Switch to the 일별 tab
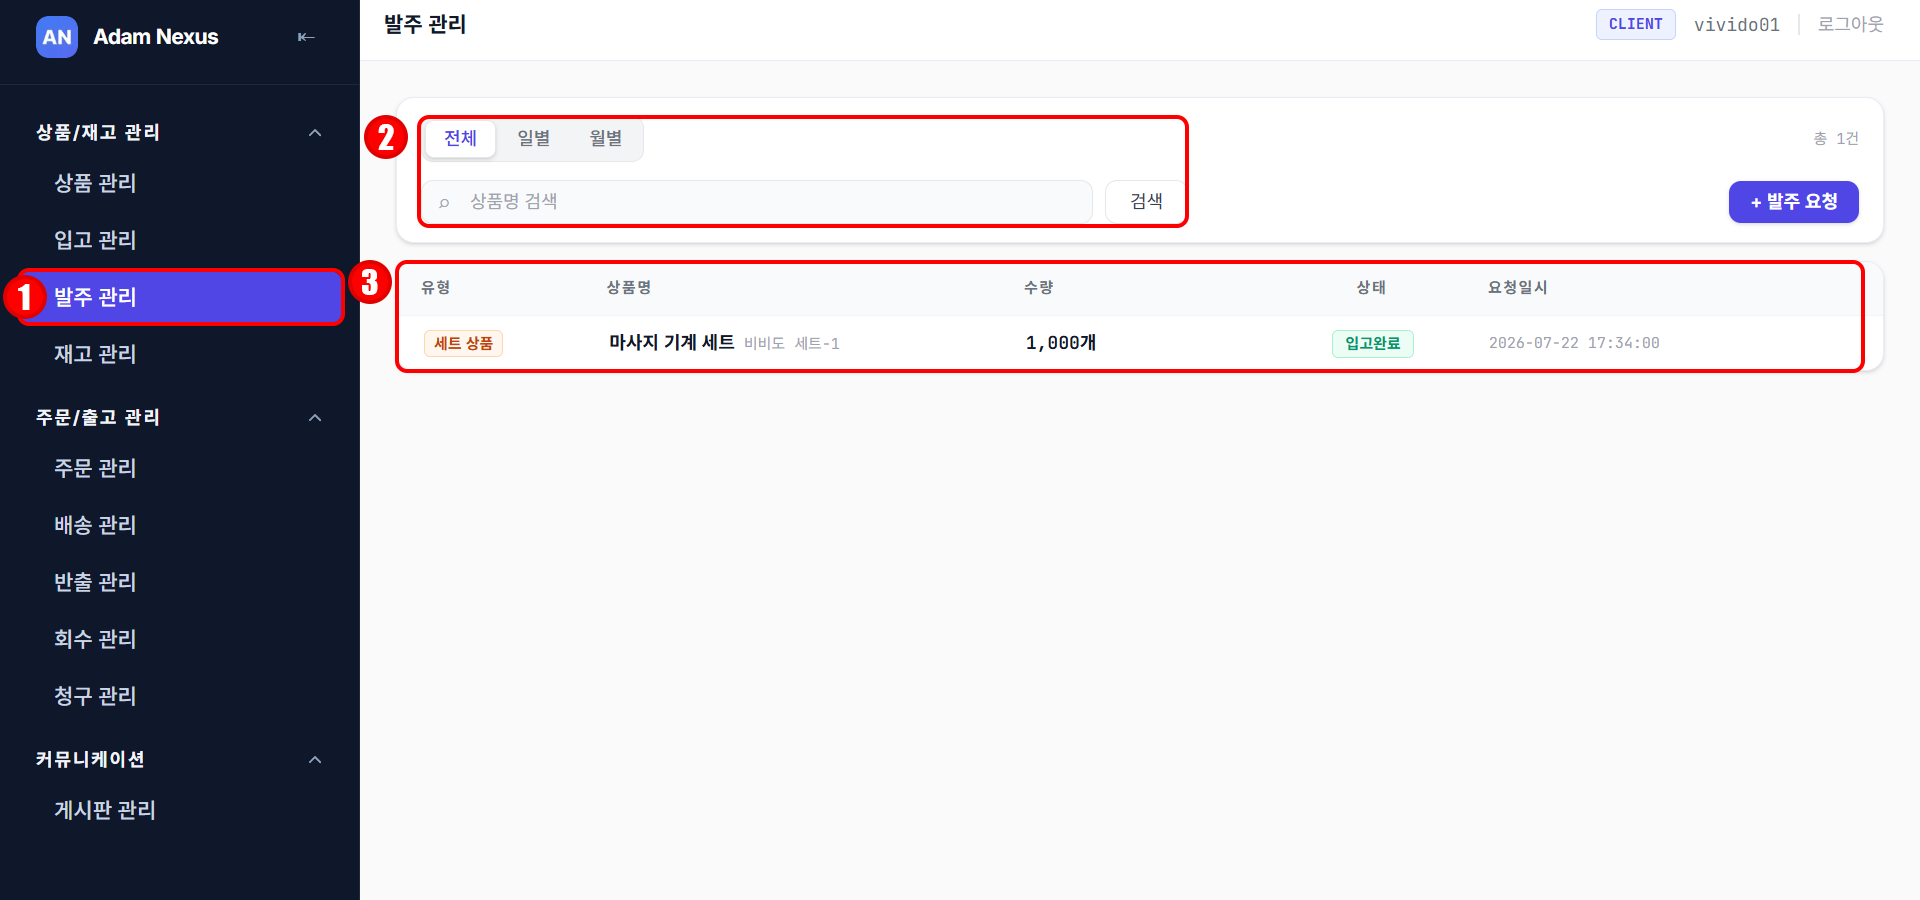 533,138
